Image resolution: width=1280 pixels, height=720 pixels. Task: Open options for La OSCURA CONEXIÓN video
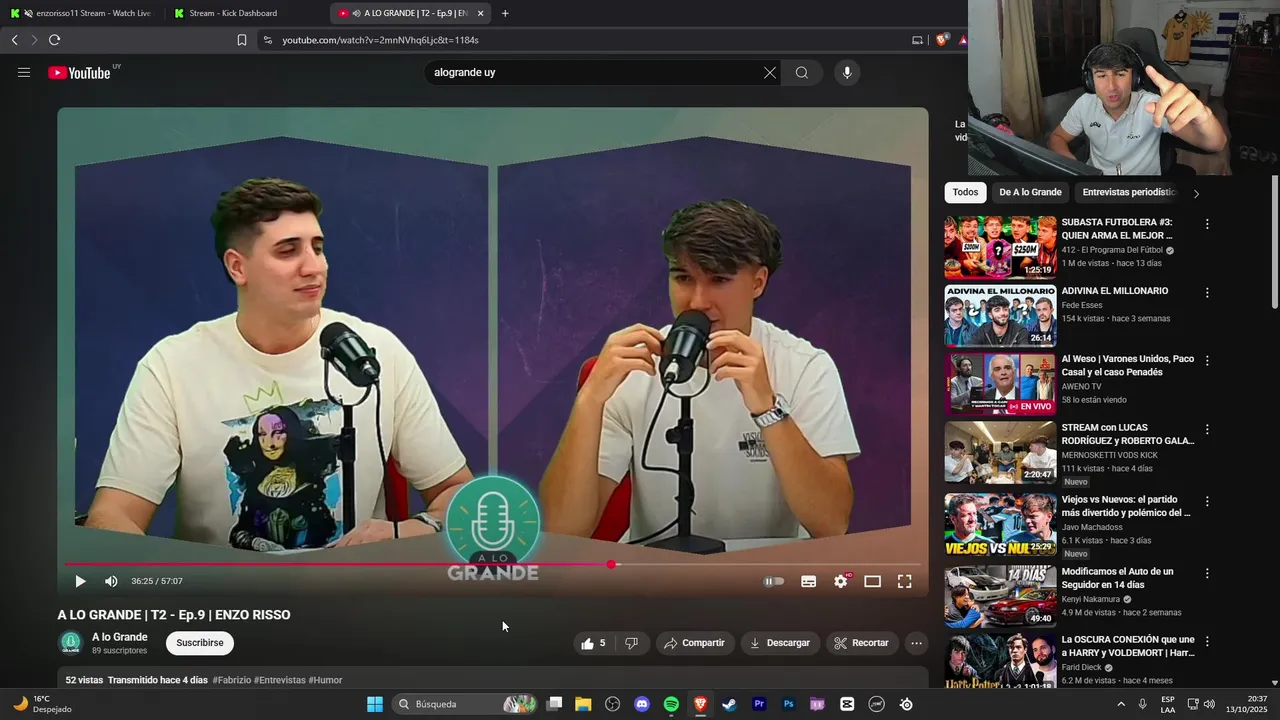pyautogui.click(x=1207, y=641)
